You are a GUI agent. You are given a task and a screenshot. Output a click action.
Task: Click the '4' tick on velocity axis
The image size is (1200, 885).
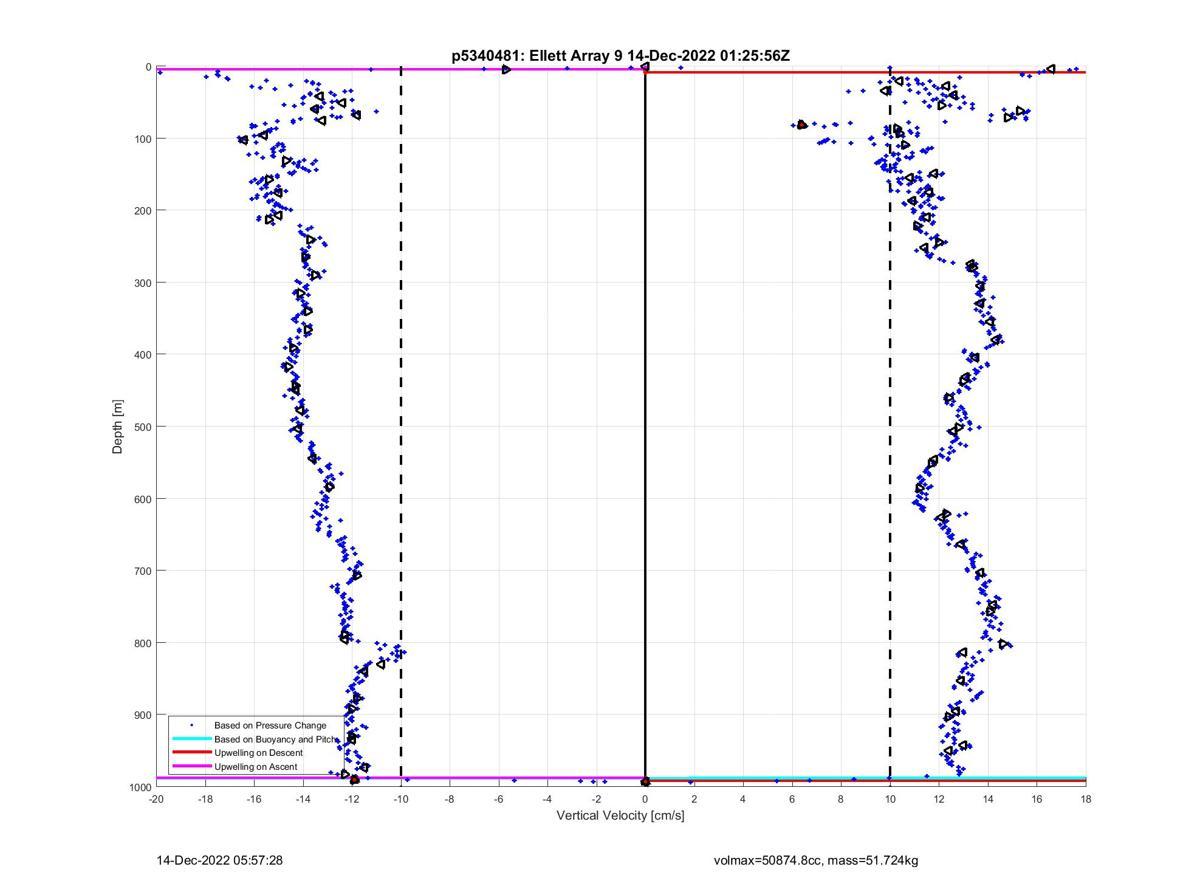pos(743,799)
